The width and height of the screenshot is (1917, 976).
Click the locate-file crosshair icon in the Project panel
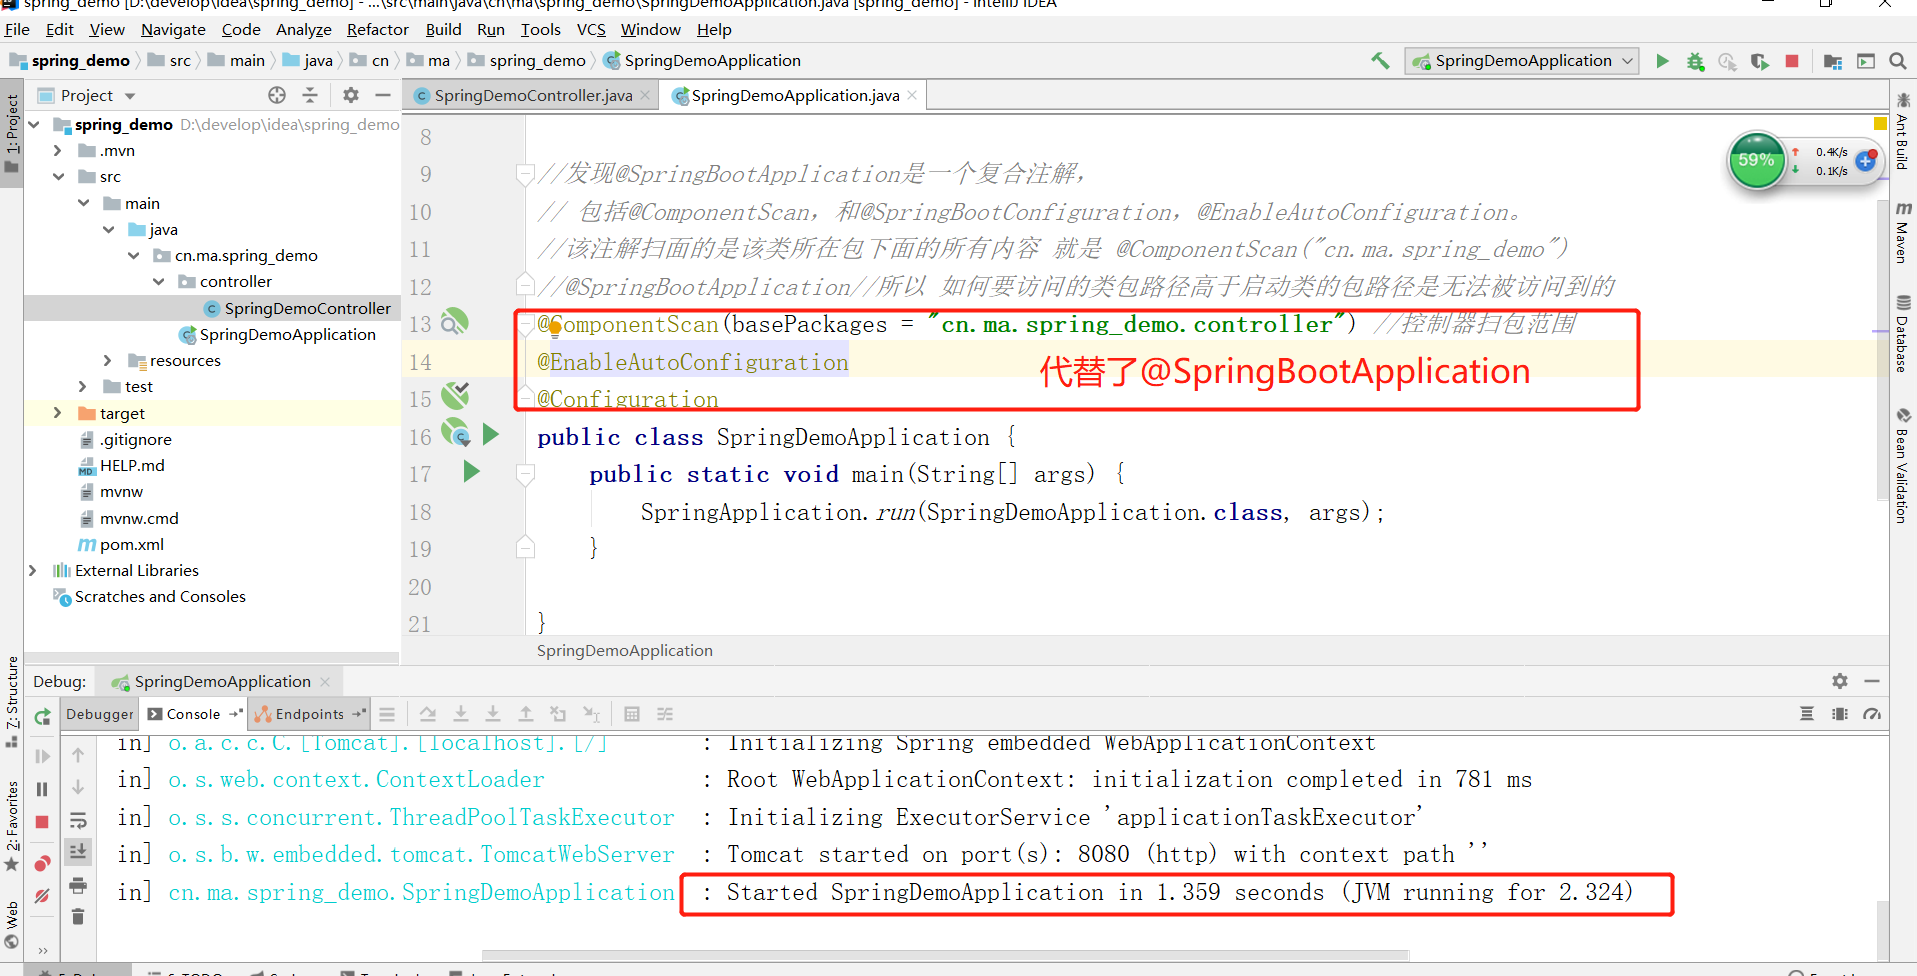click(277, 95)
